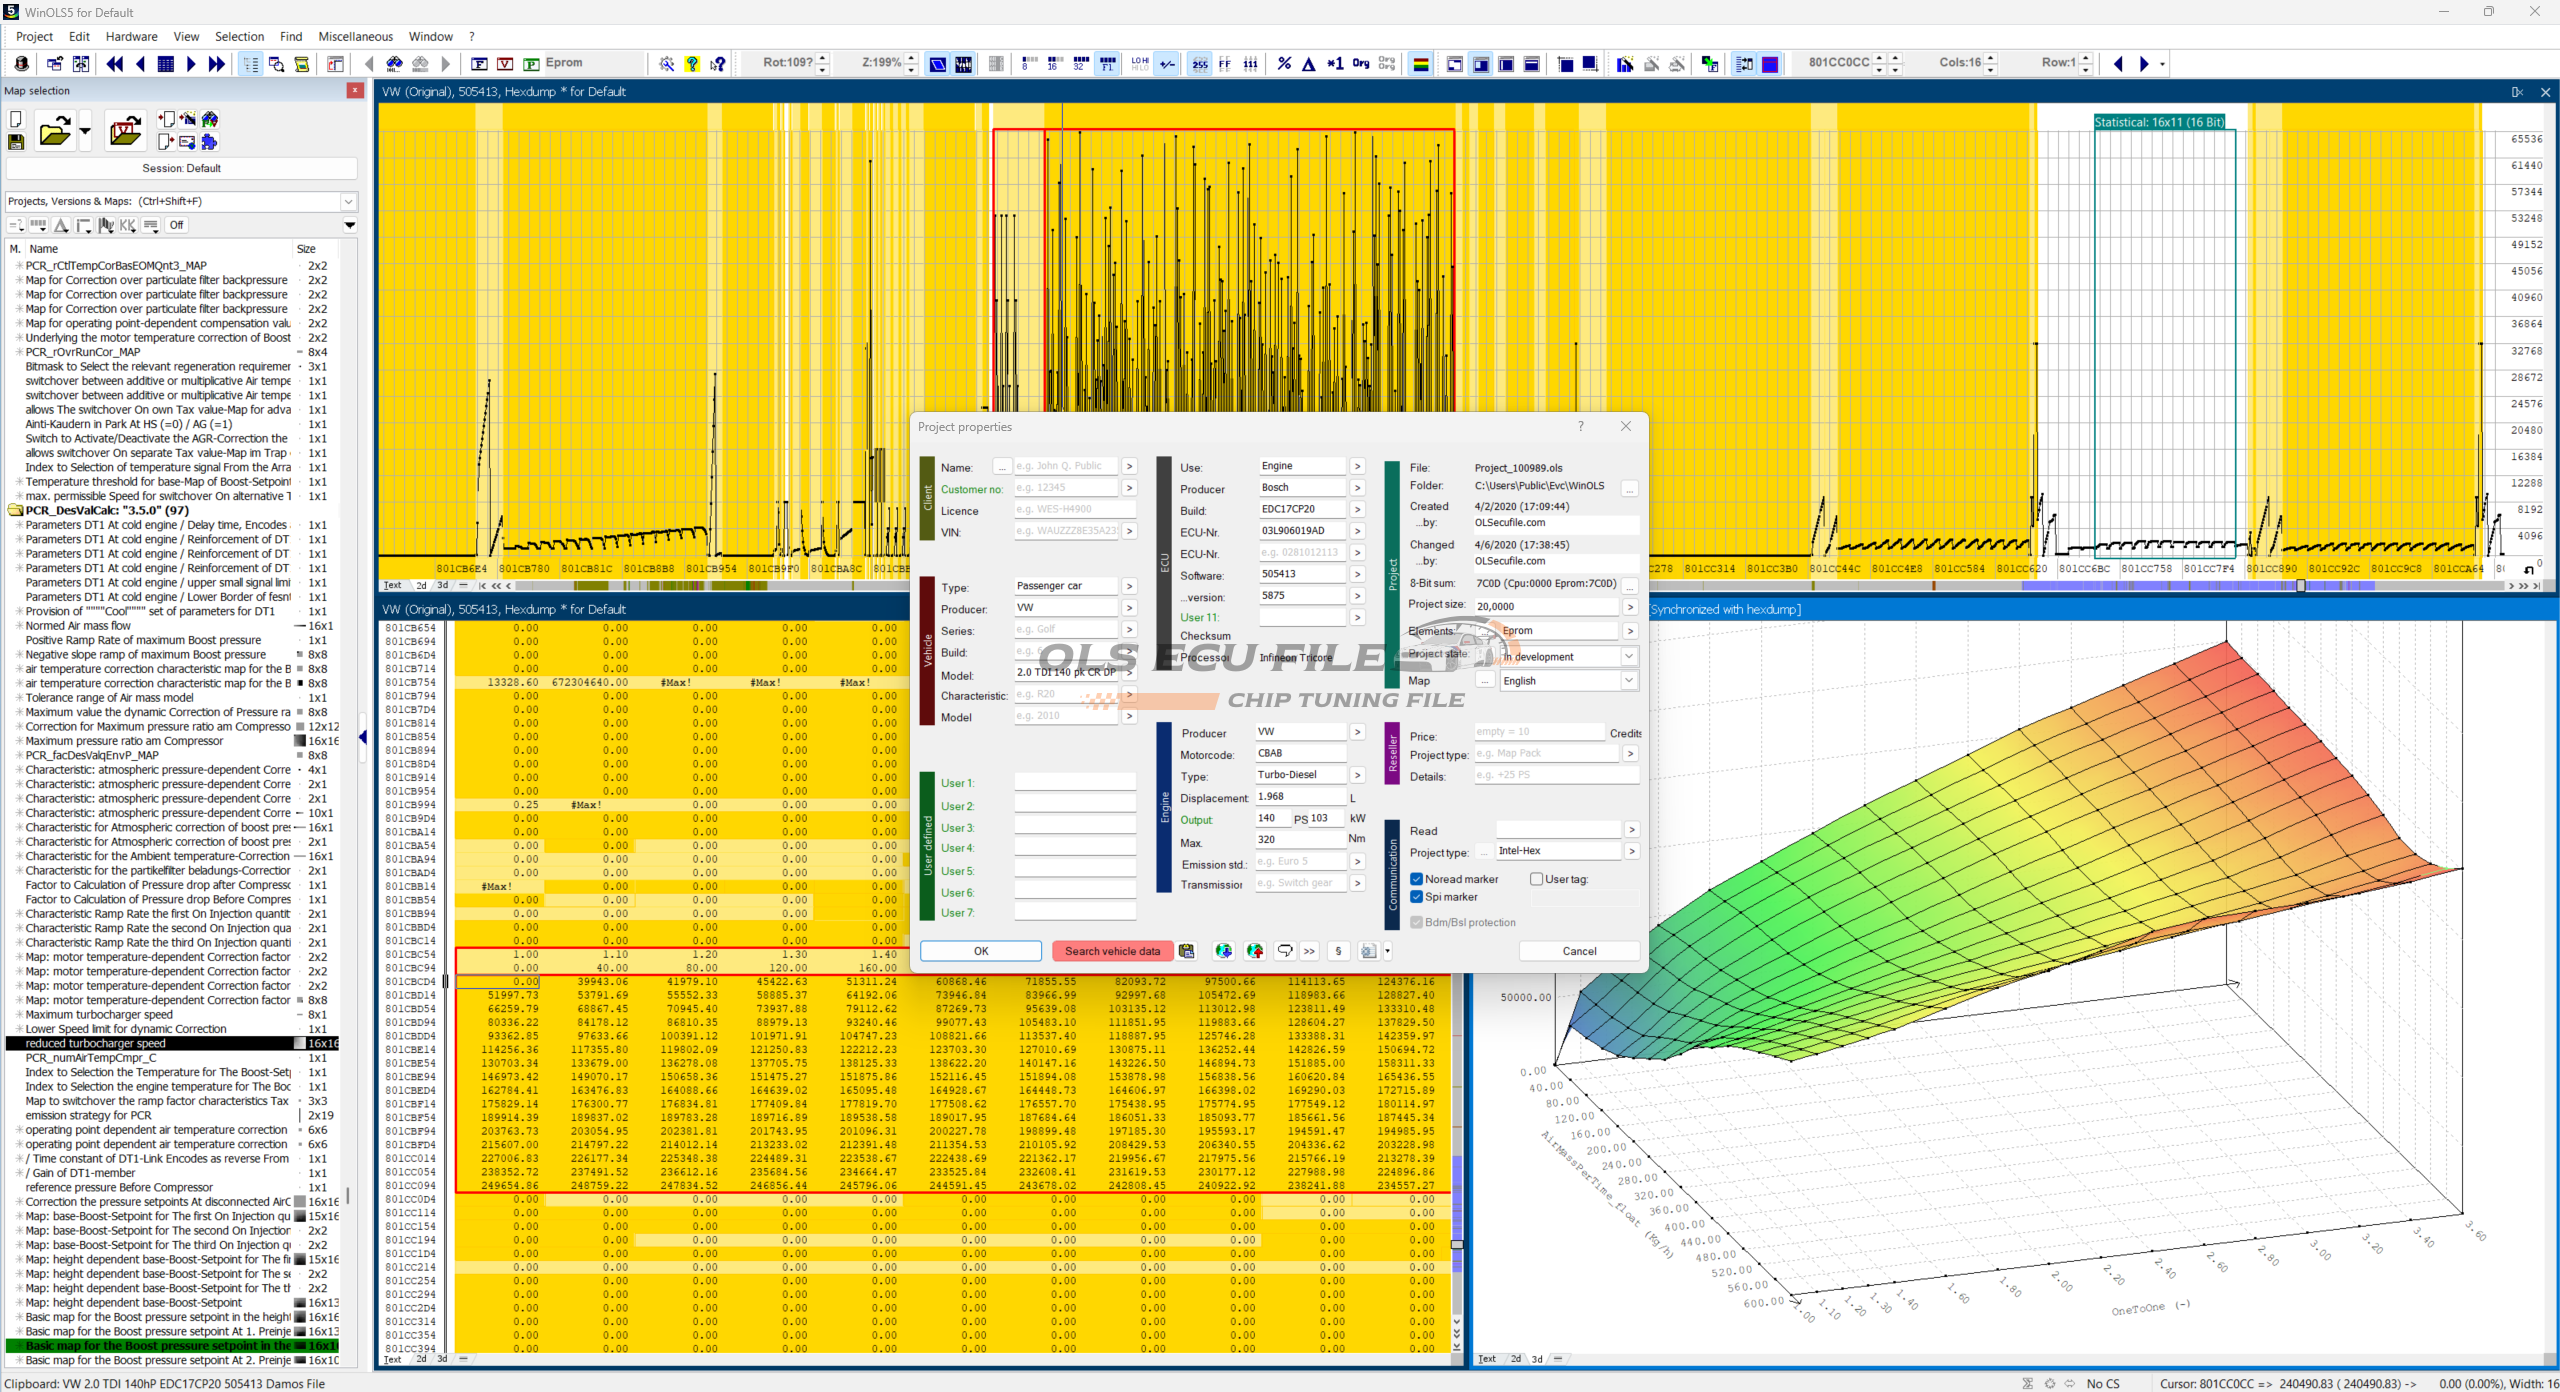2560x1392 pixels.
Task: Toggle the rainbow color bars icon
Action: point(1420,64)
